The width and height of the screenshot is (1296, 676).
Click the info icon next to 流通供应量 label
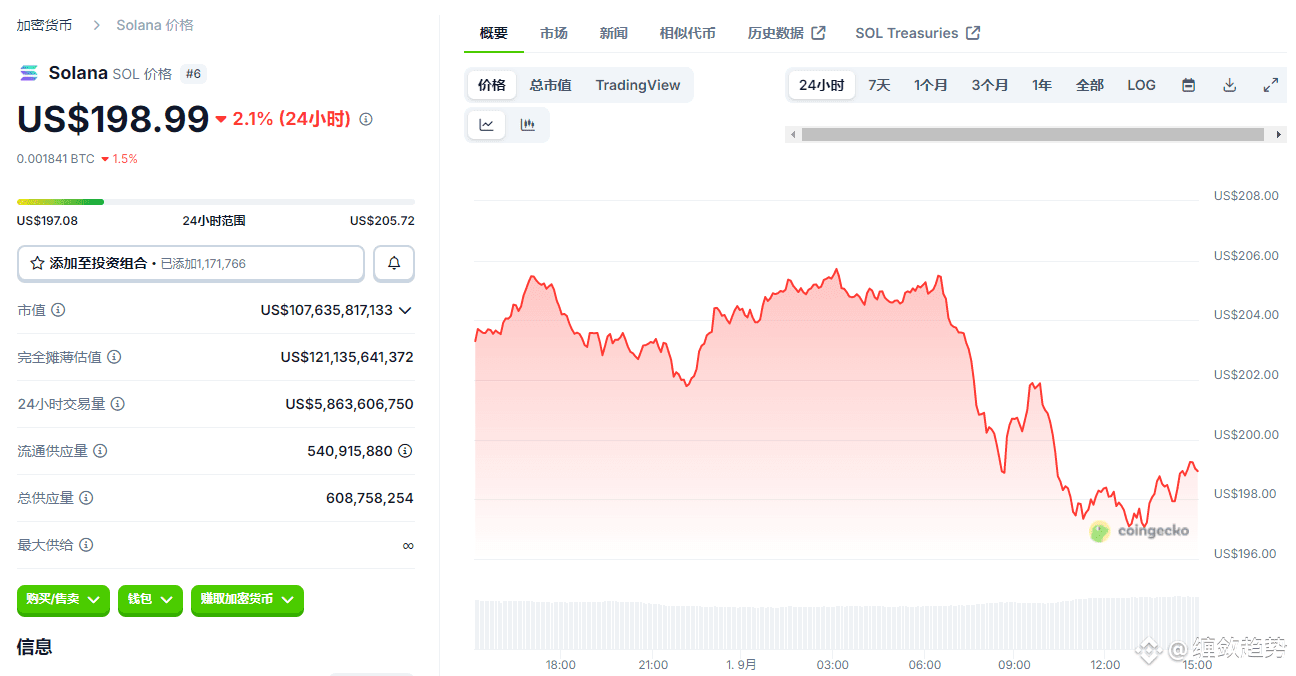(x=100, y=451)
